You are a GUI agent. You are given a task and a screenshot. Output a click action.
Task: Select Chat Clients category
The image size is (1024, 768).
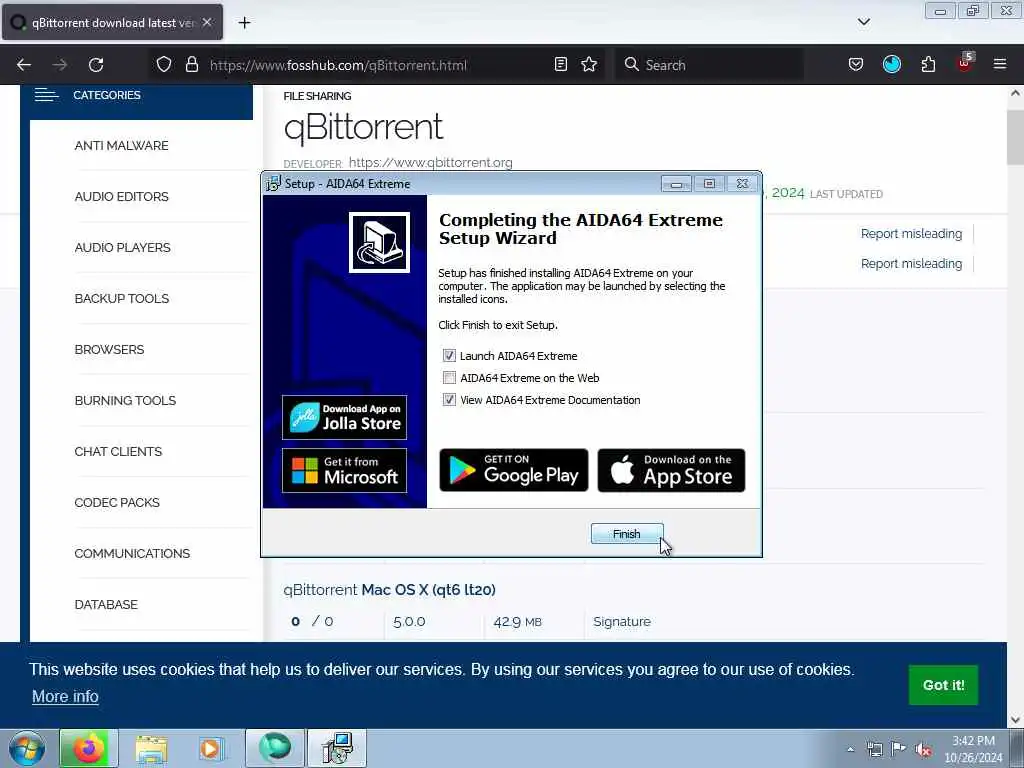tap(118, 451)
